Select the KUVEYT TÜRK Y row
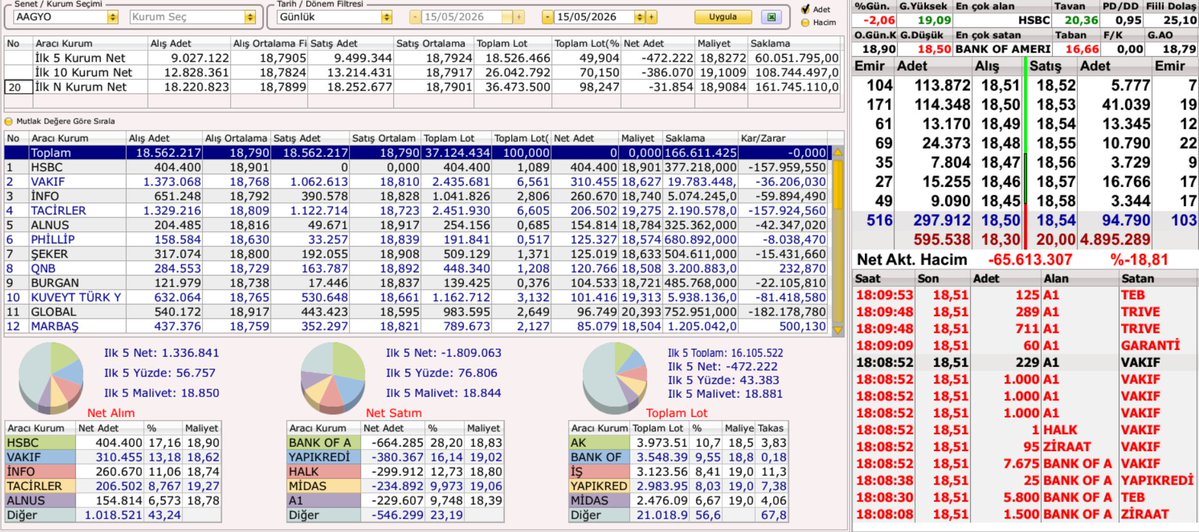 pos(417,297)
